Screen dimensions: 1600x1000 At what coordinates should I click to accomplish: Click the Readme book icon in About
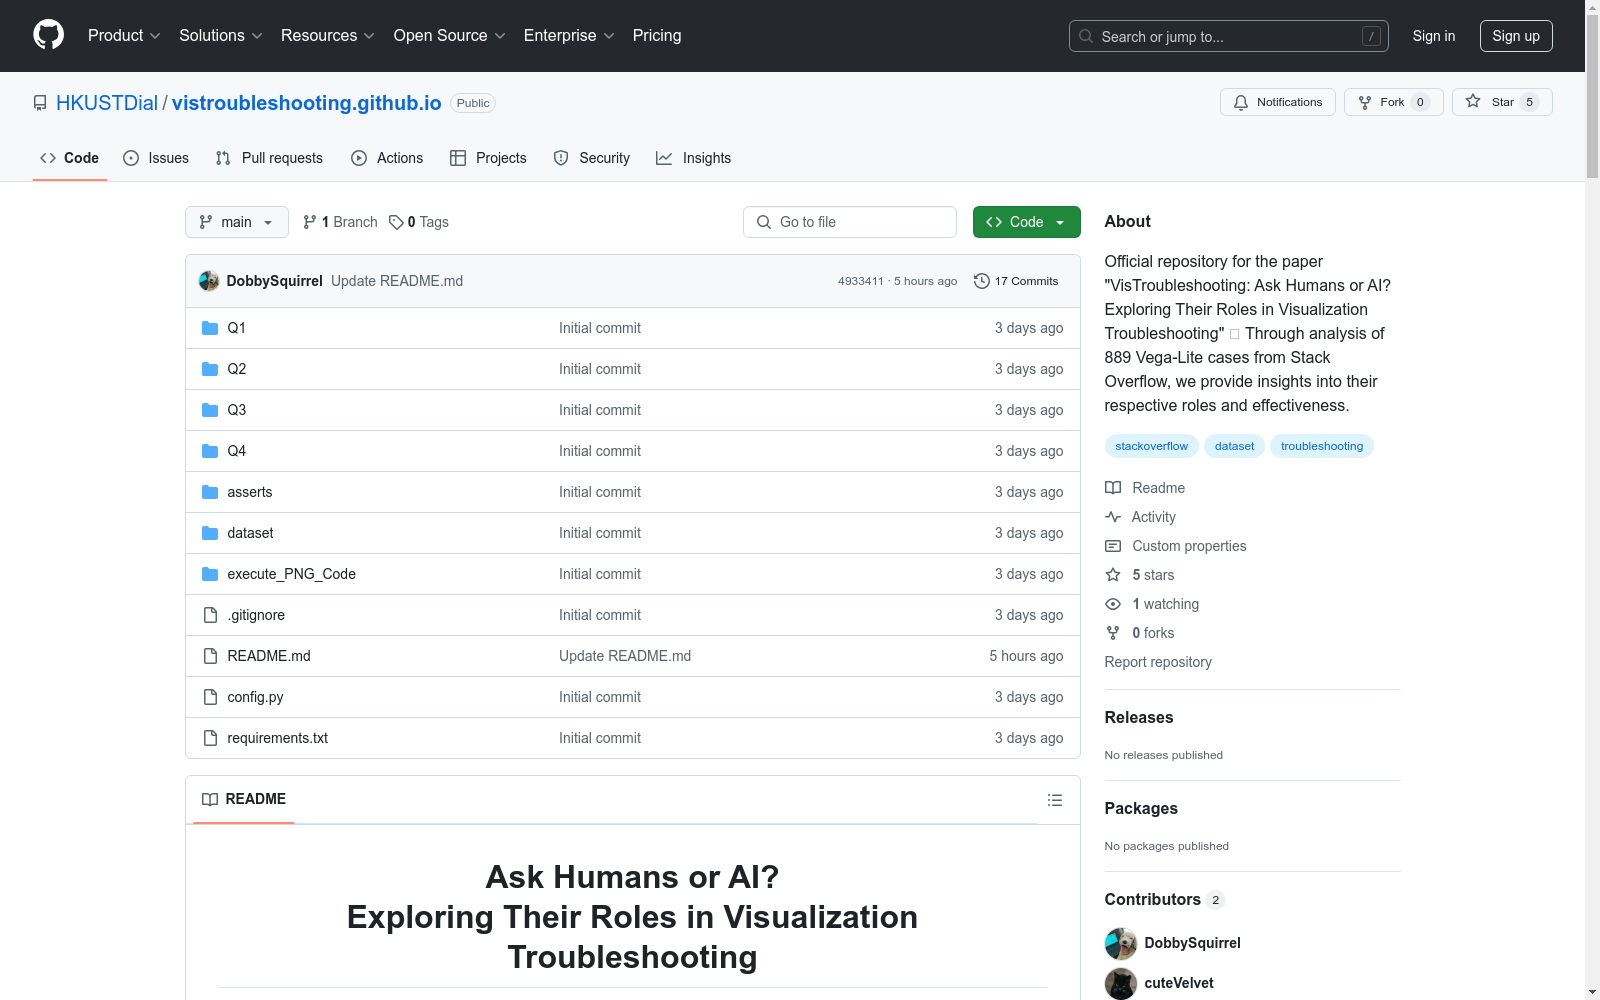(x=1113, y=488)
